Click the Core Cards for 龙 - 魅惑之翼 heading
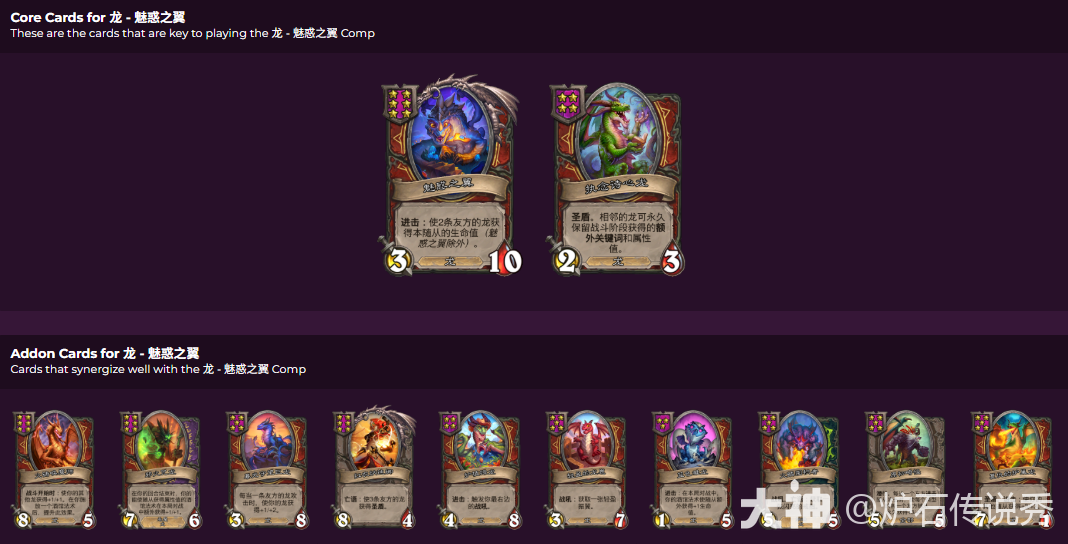 tap(97, 18)
